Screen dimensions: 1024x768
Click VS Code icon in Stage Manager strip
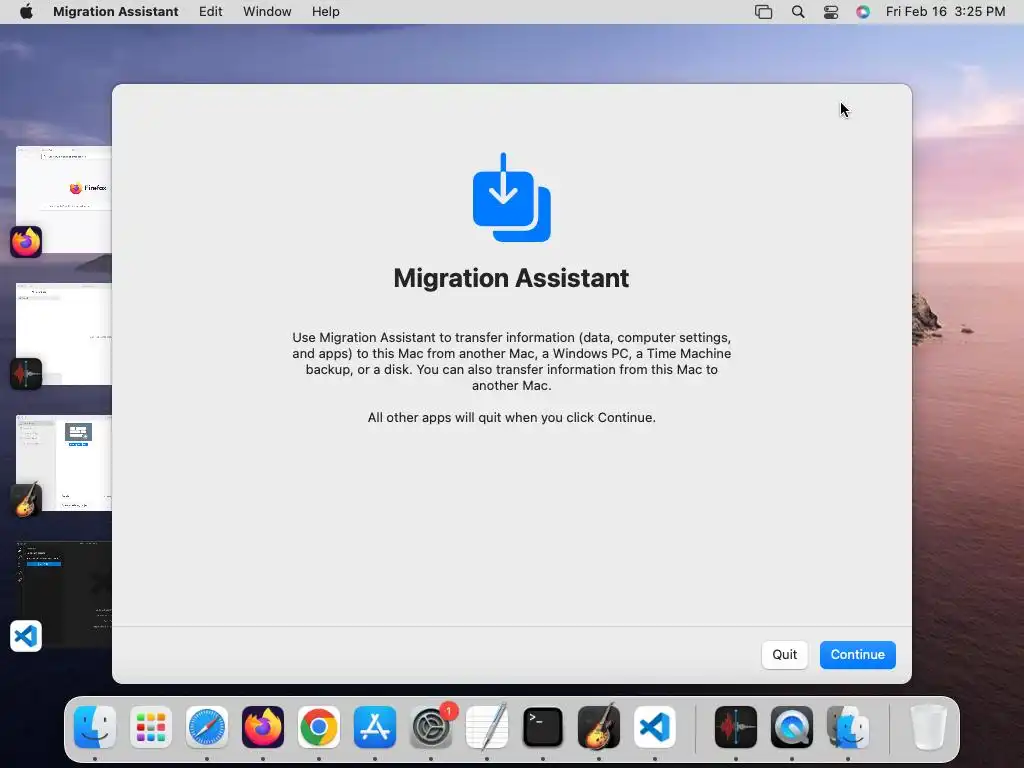pos(26,636)
